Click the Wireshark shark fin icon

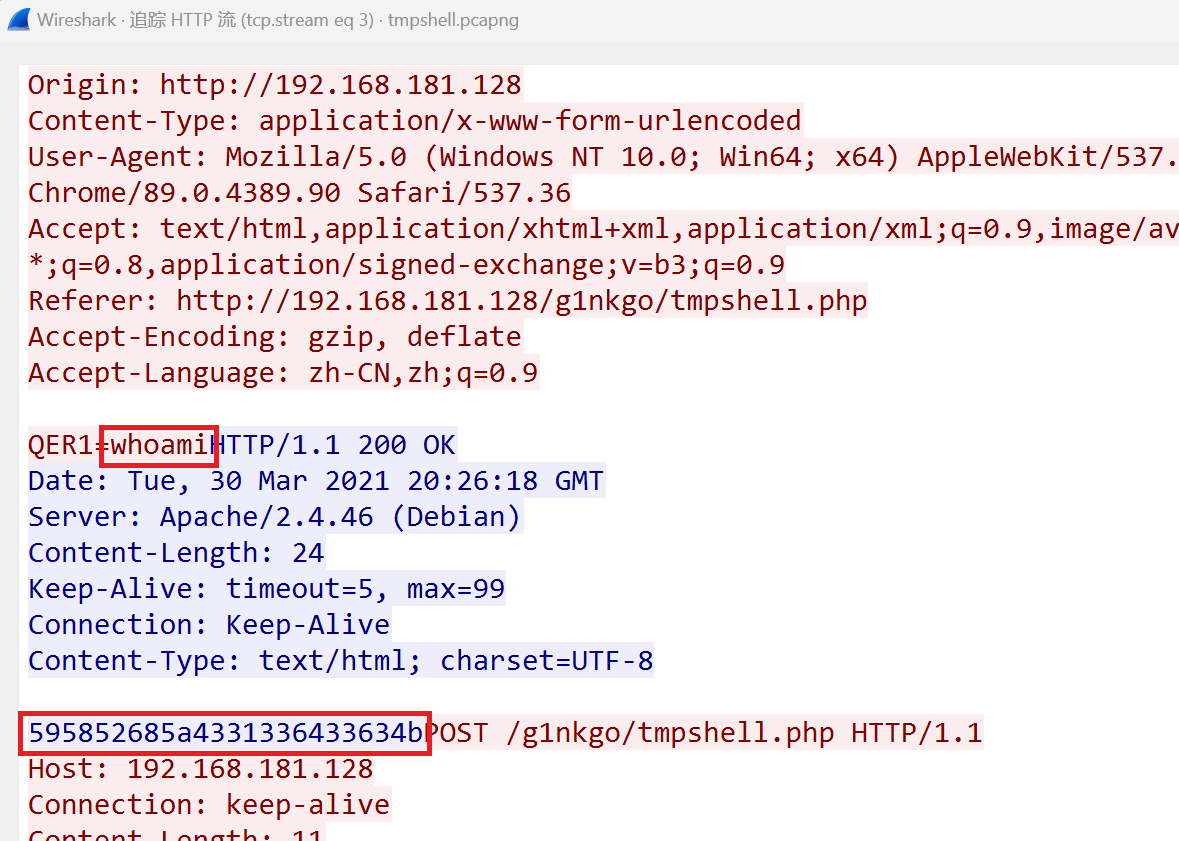pos(19,20)
